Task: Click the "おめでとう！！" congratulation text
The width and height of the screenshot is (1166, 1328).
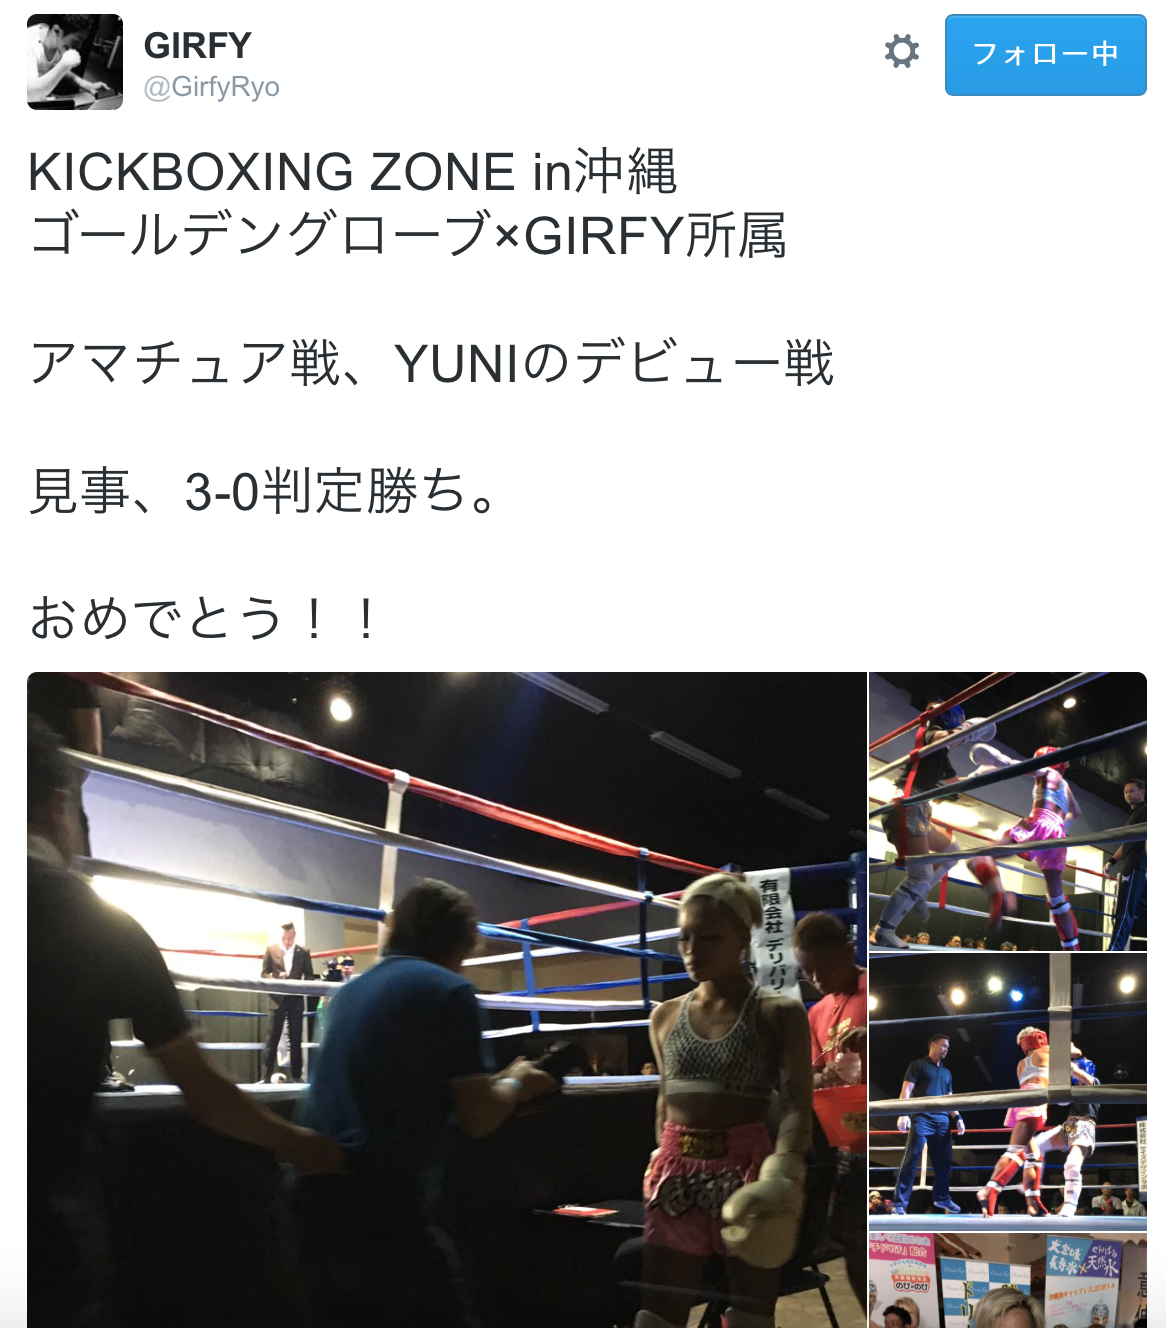Action: point(204,619)
